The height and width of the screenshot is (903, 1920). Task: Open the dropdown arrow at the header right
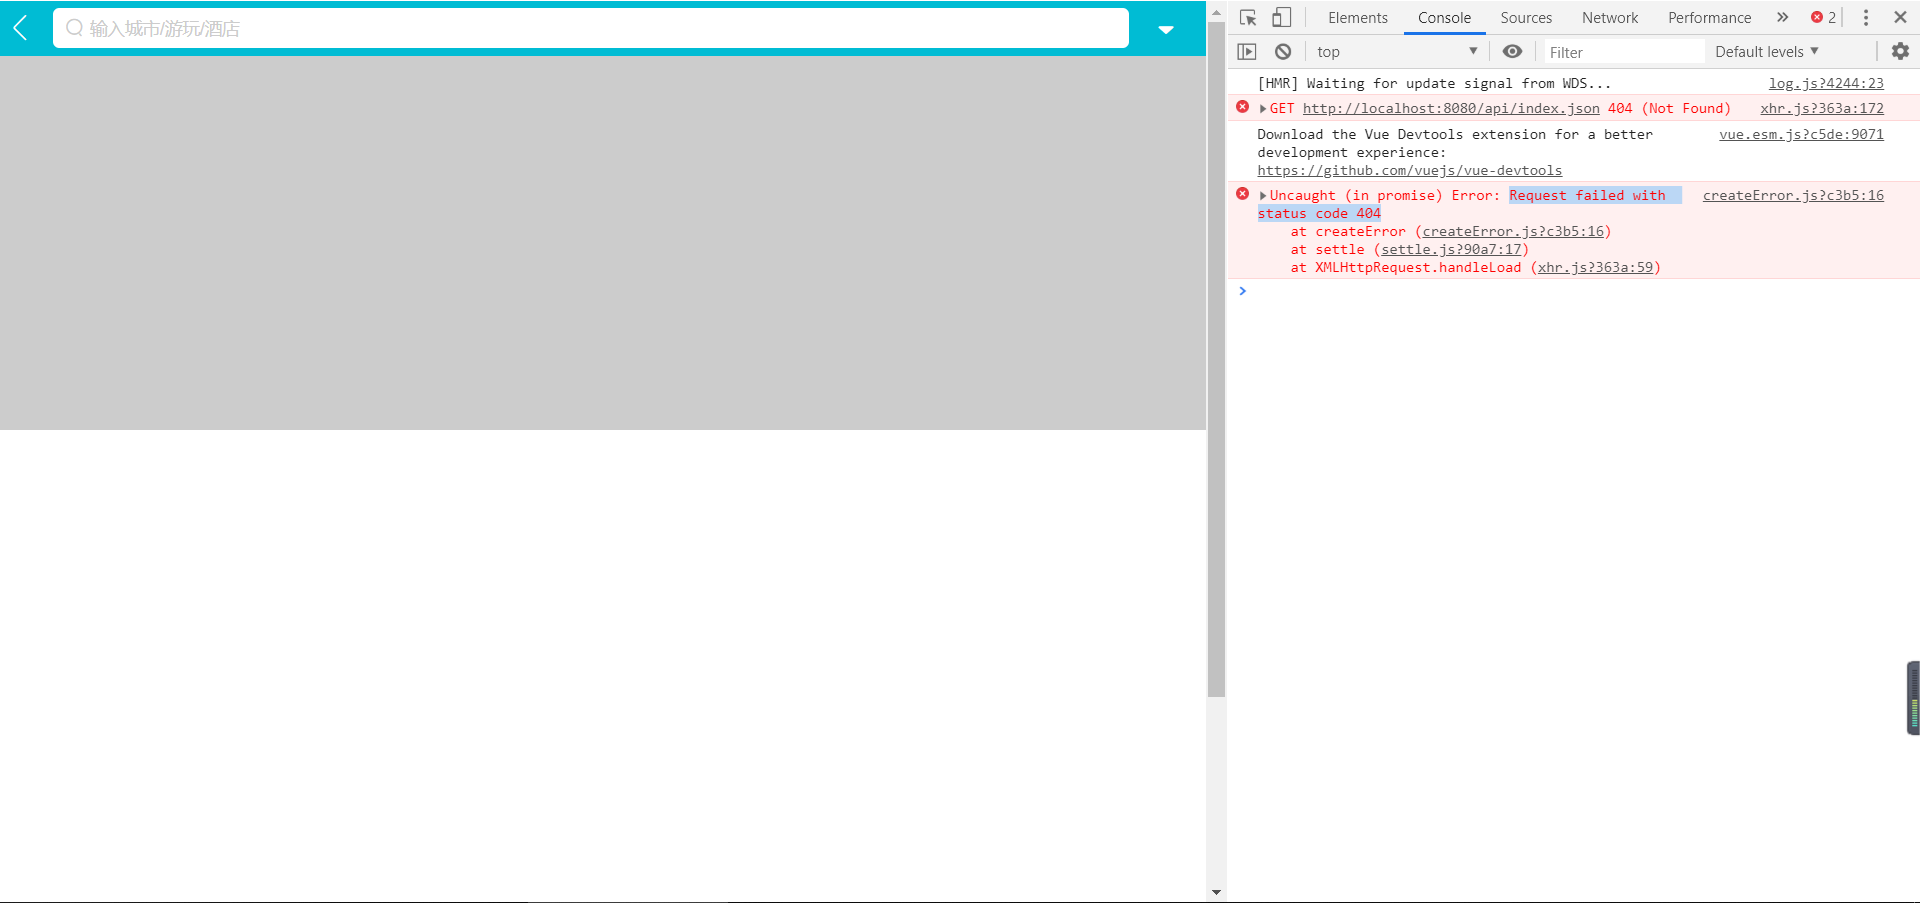coord(1166,29)
